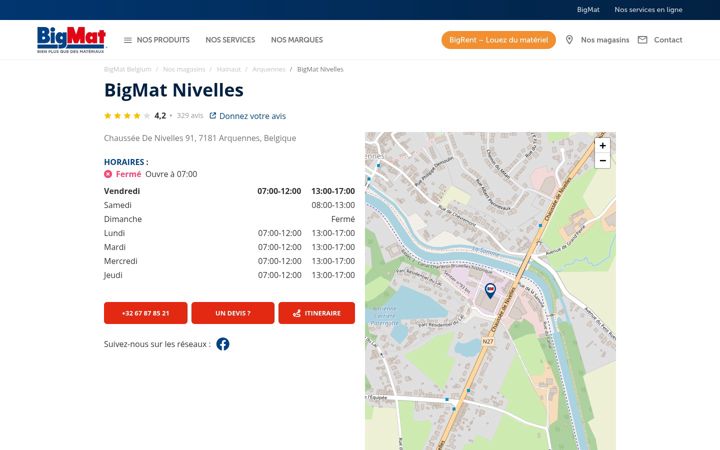Click the BigMat link in top bar
This screenshot has height=450, width=720.
(588, 10)
